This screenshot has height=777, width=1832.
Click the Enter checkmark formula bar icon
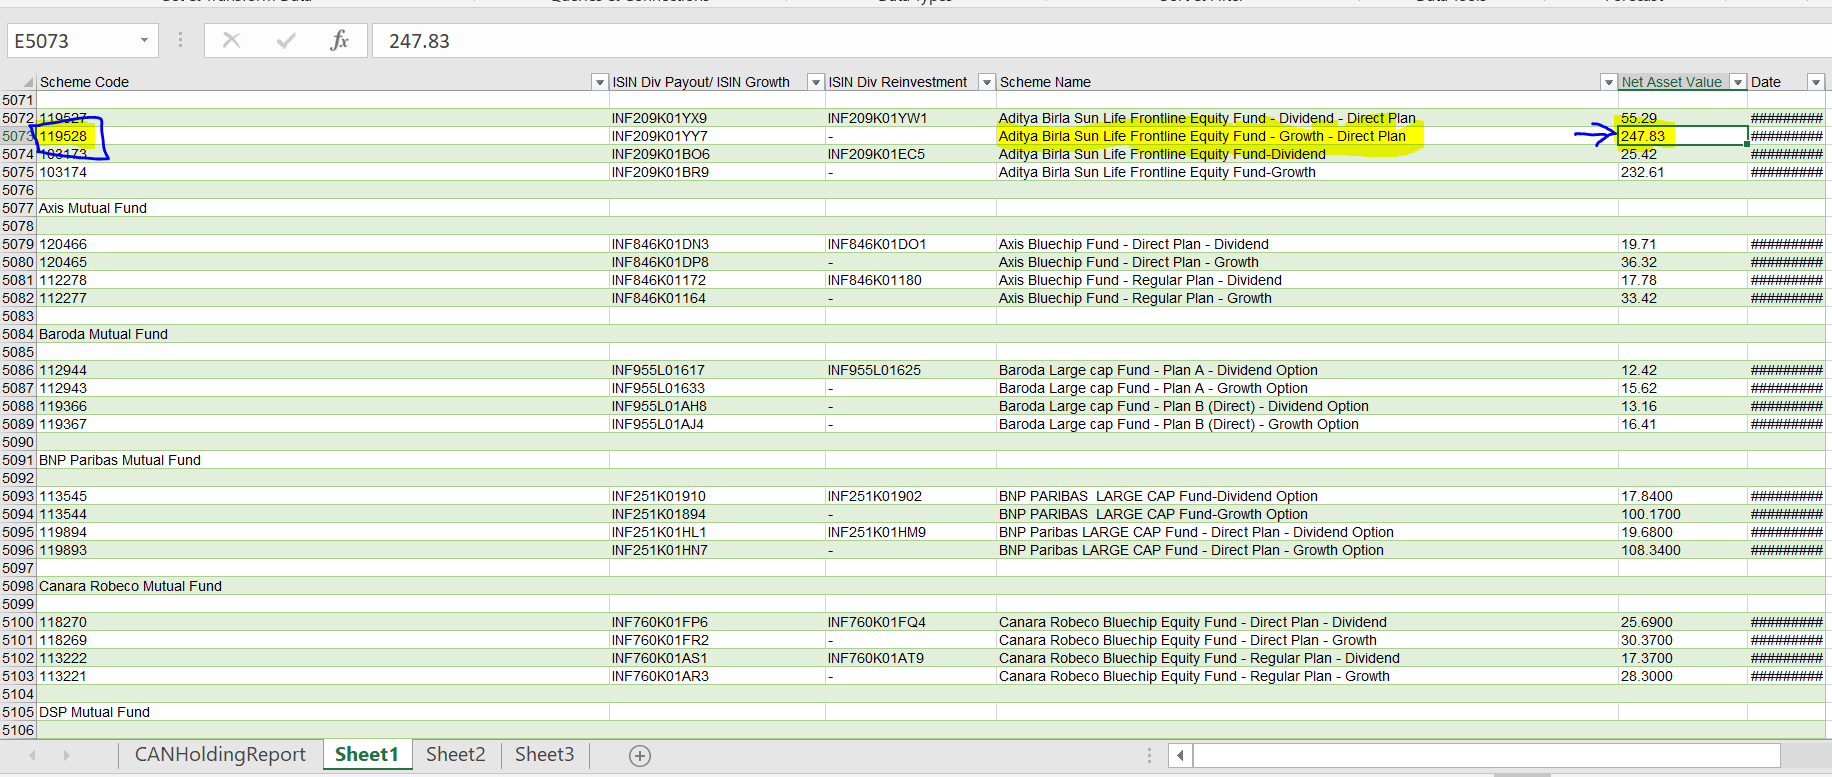pyautogui.click(x=286, y=41)
